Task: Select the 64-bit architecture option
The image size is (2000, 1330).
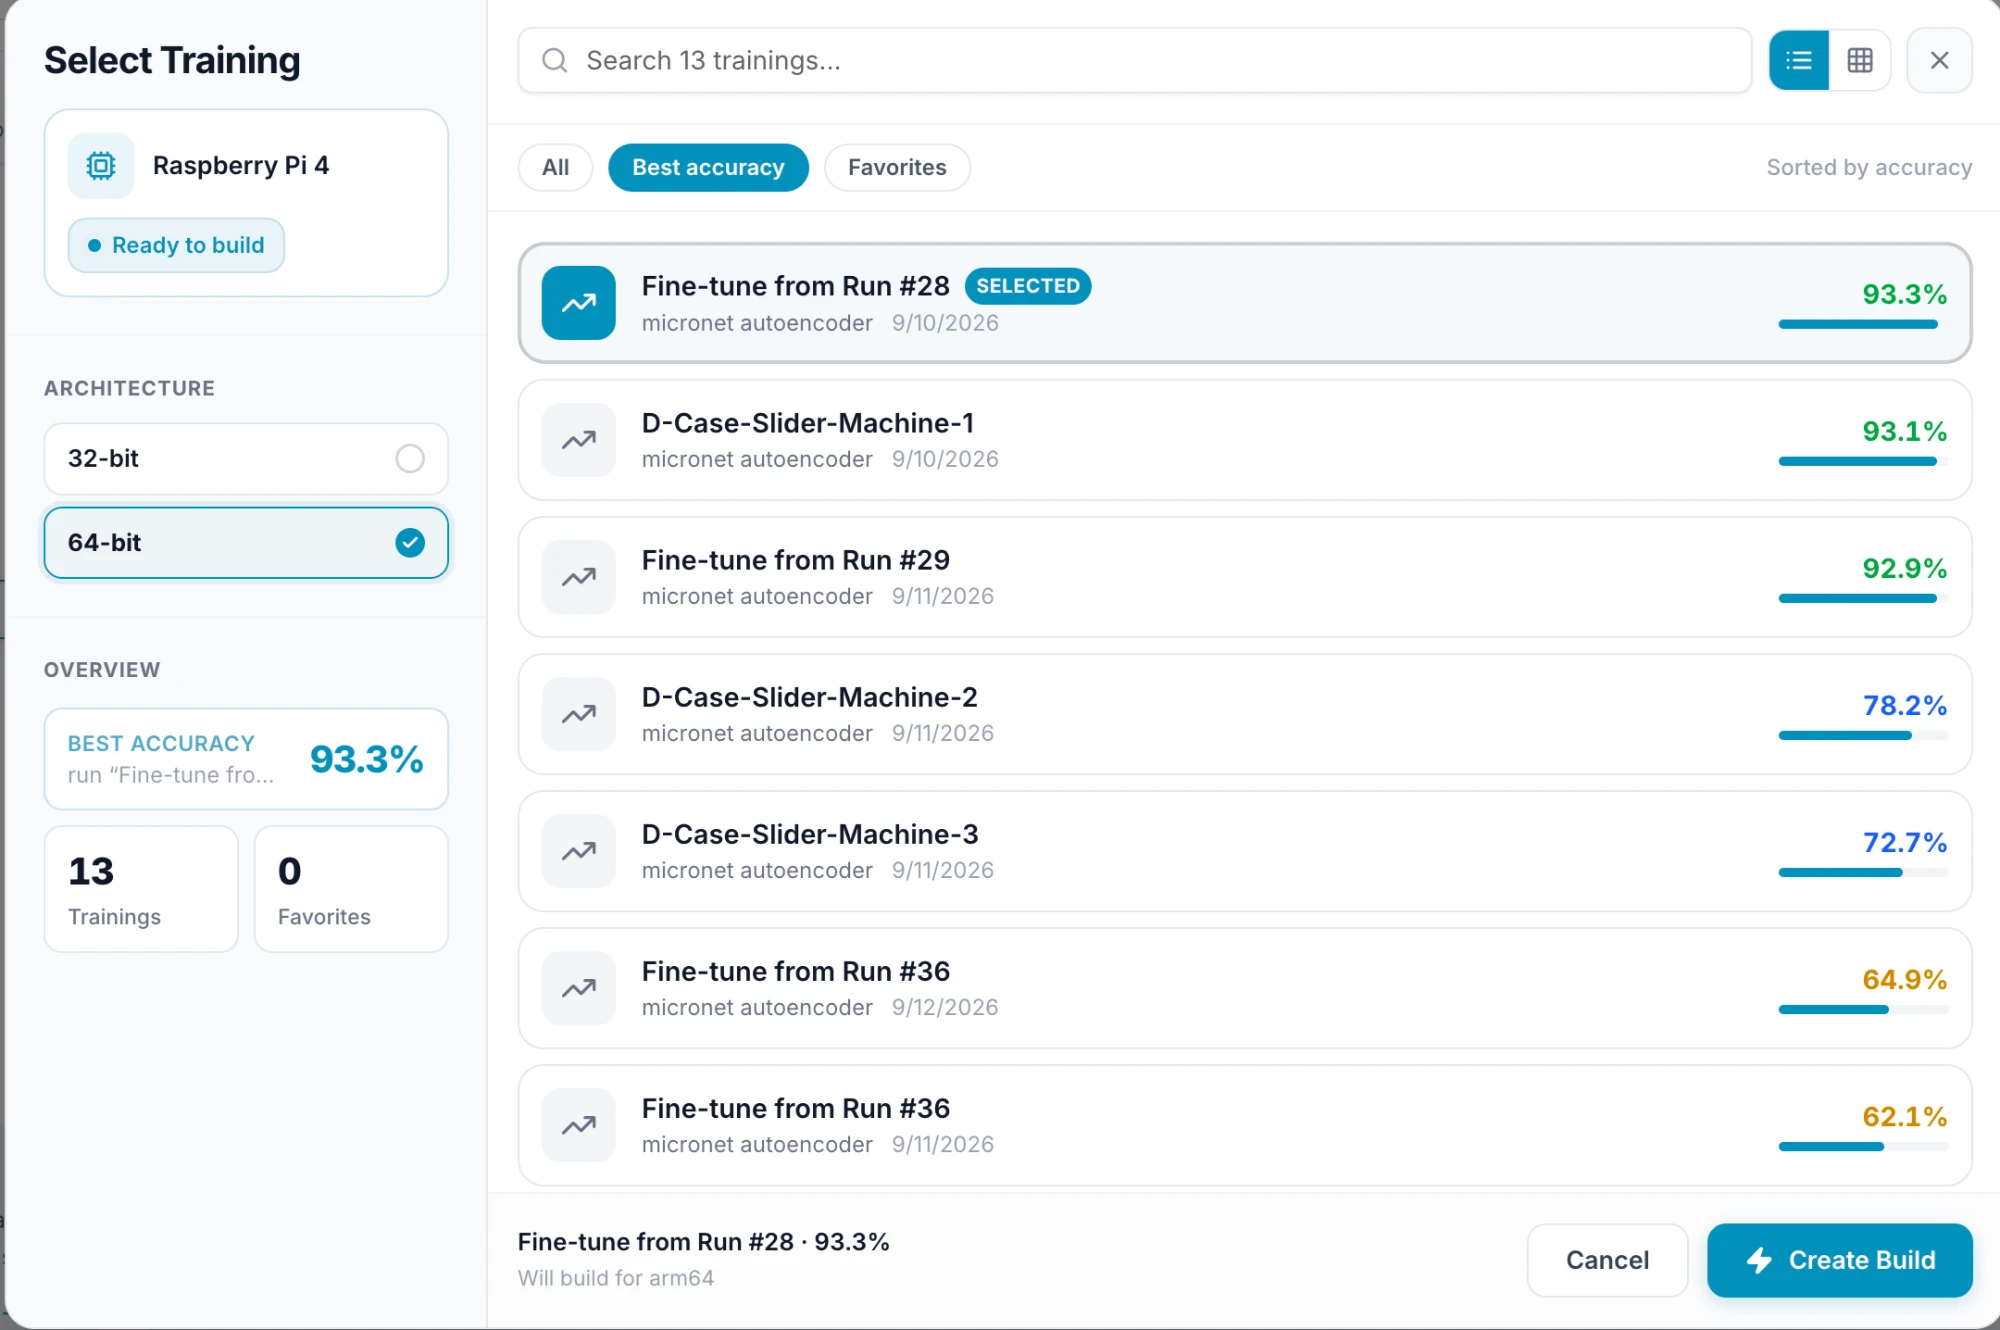Action: click(246, 543)
